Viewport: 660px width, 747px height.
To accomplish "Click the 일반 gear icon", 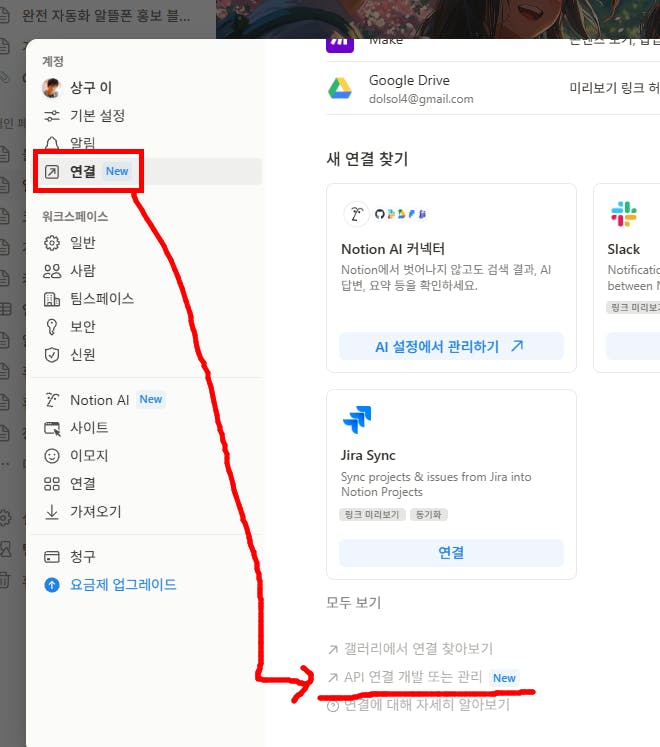I will (x=51, y=243).
